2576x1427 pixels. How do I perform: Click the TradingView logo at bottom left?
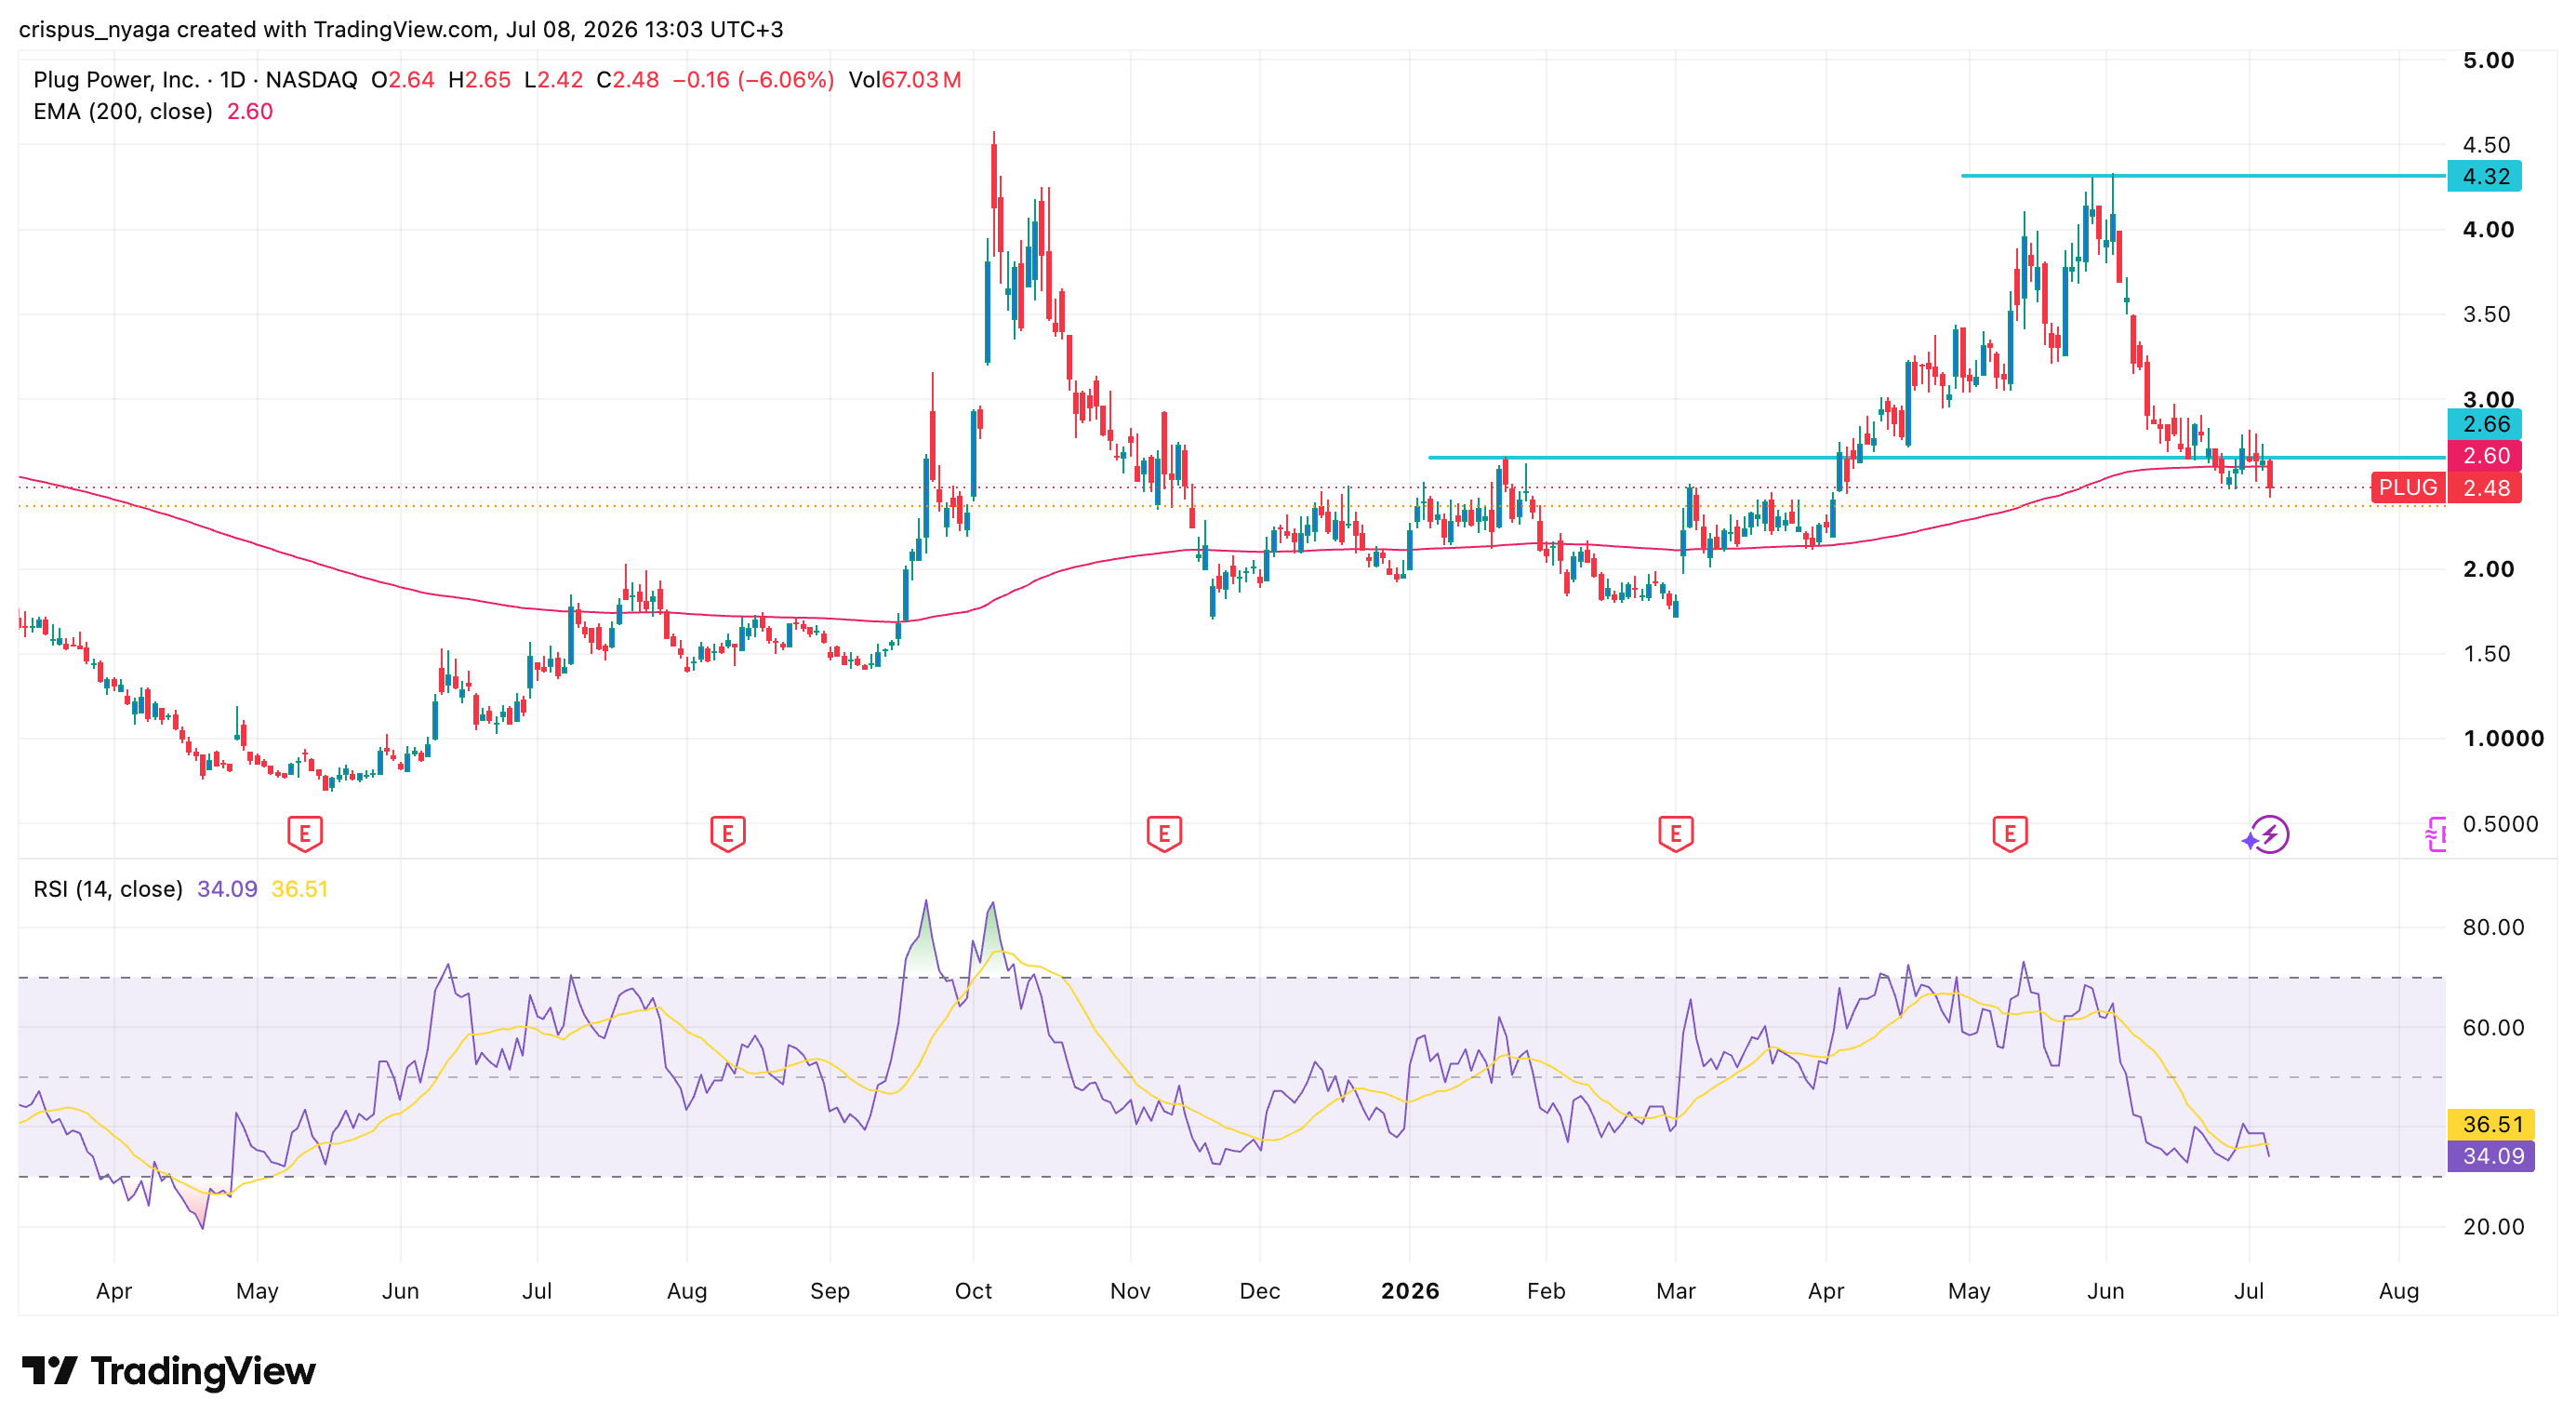pyautogui.click(x=168, y=1371)
